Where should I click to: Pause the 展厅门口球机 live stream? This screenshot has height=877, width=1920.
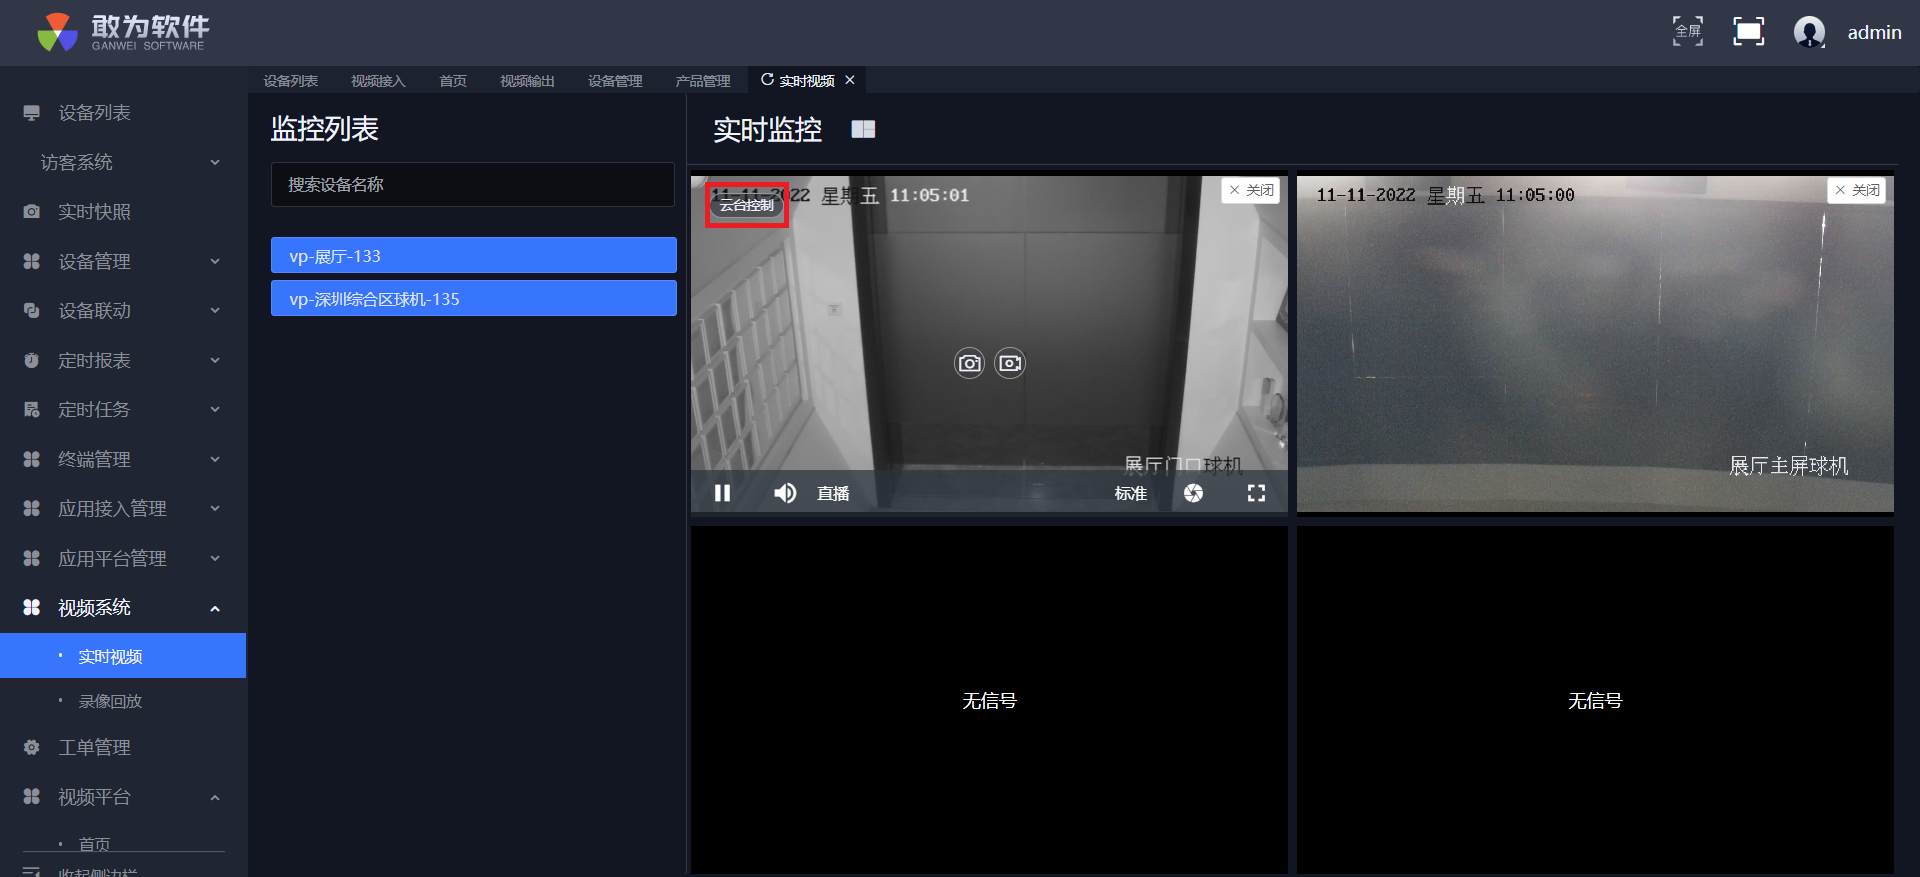[x=722, y=493]
